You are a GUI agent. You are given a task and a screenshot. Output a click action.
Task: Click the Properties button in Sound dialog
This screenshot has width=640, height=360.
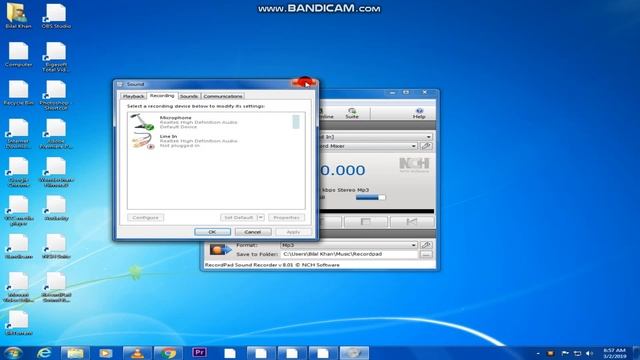(x=287, y=218)
